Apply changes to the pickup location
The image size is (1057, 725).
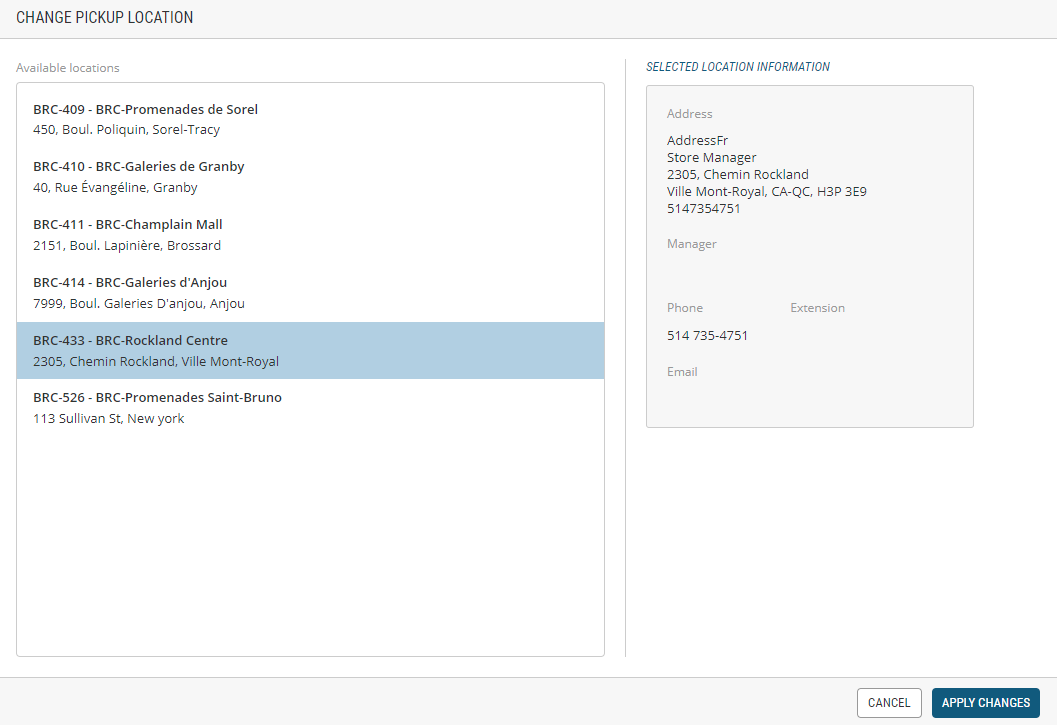(985, 703)
